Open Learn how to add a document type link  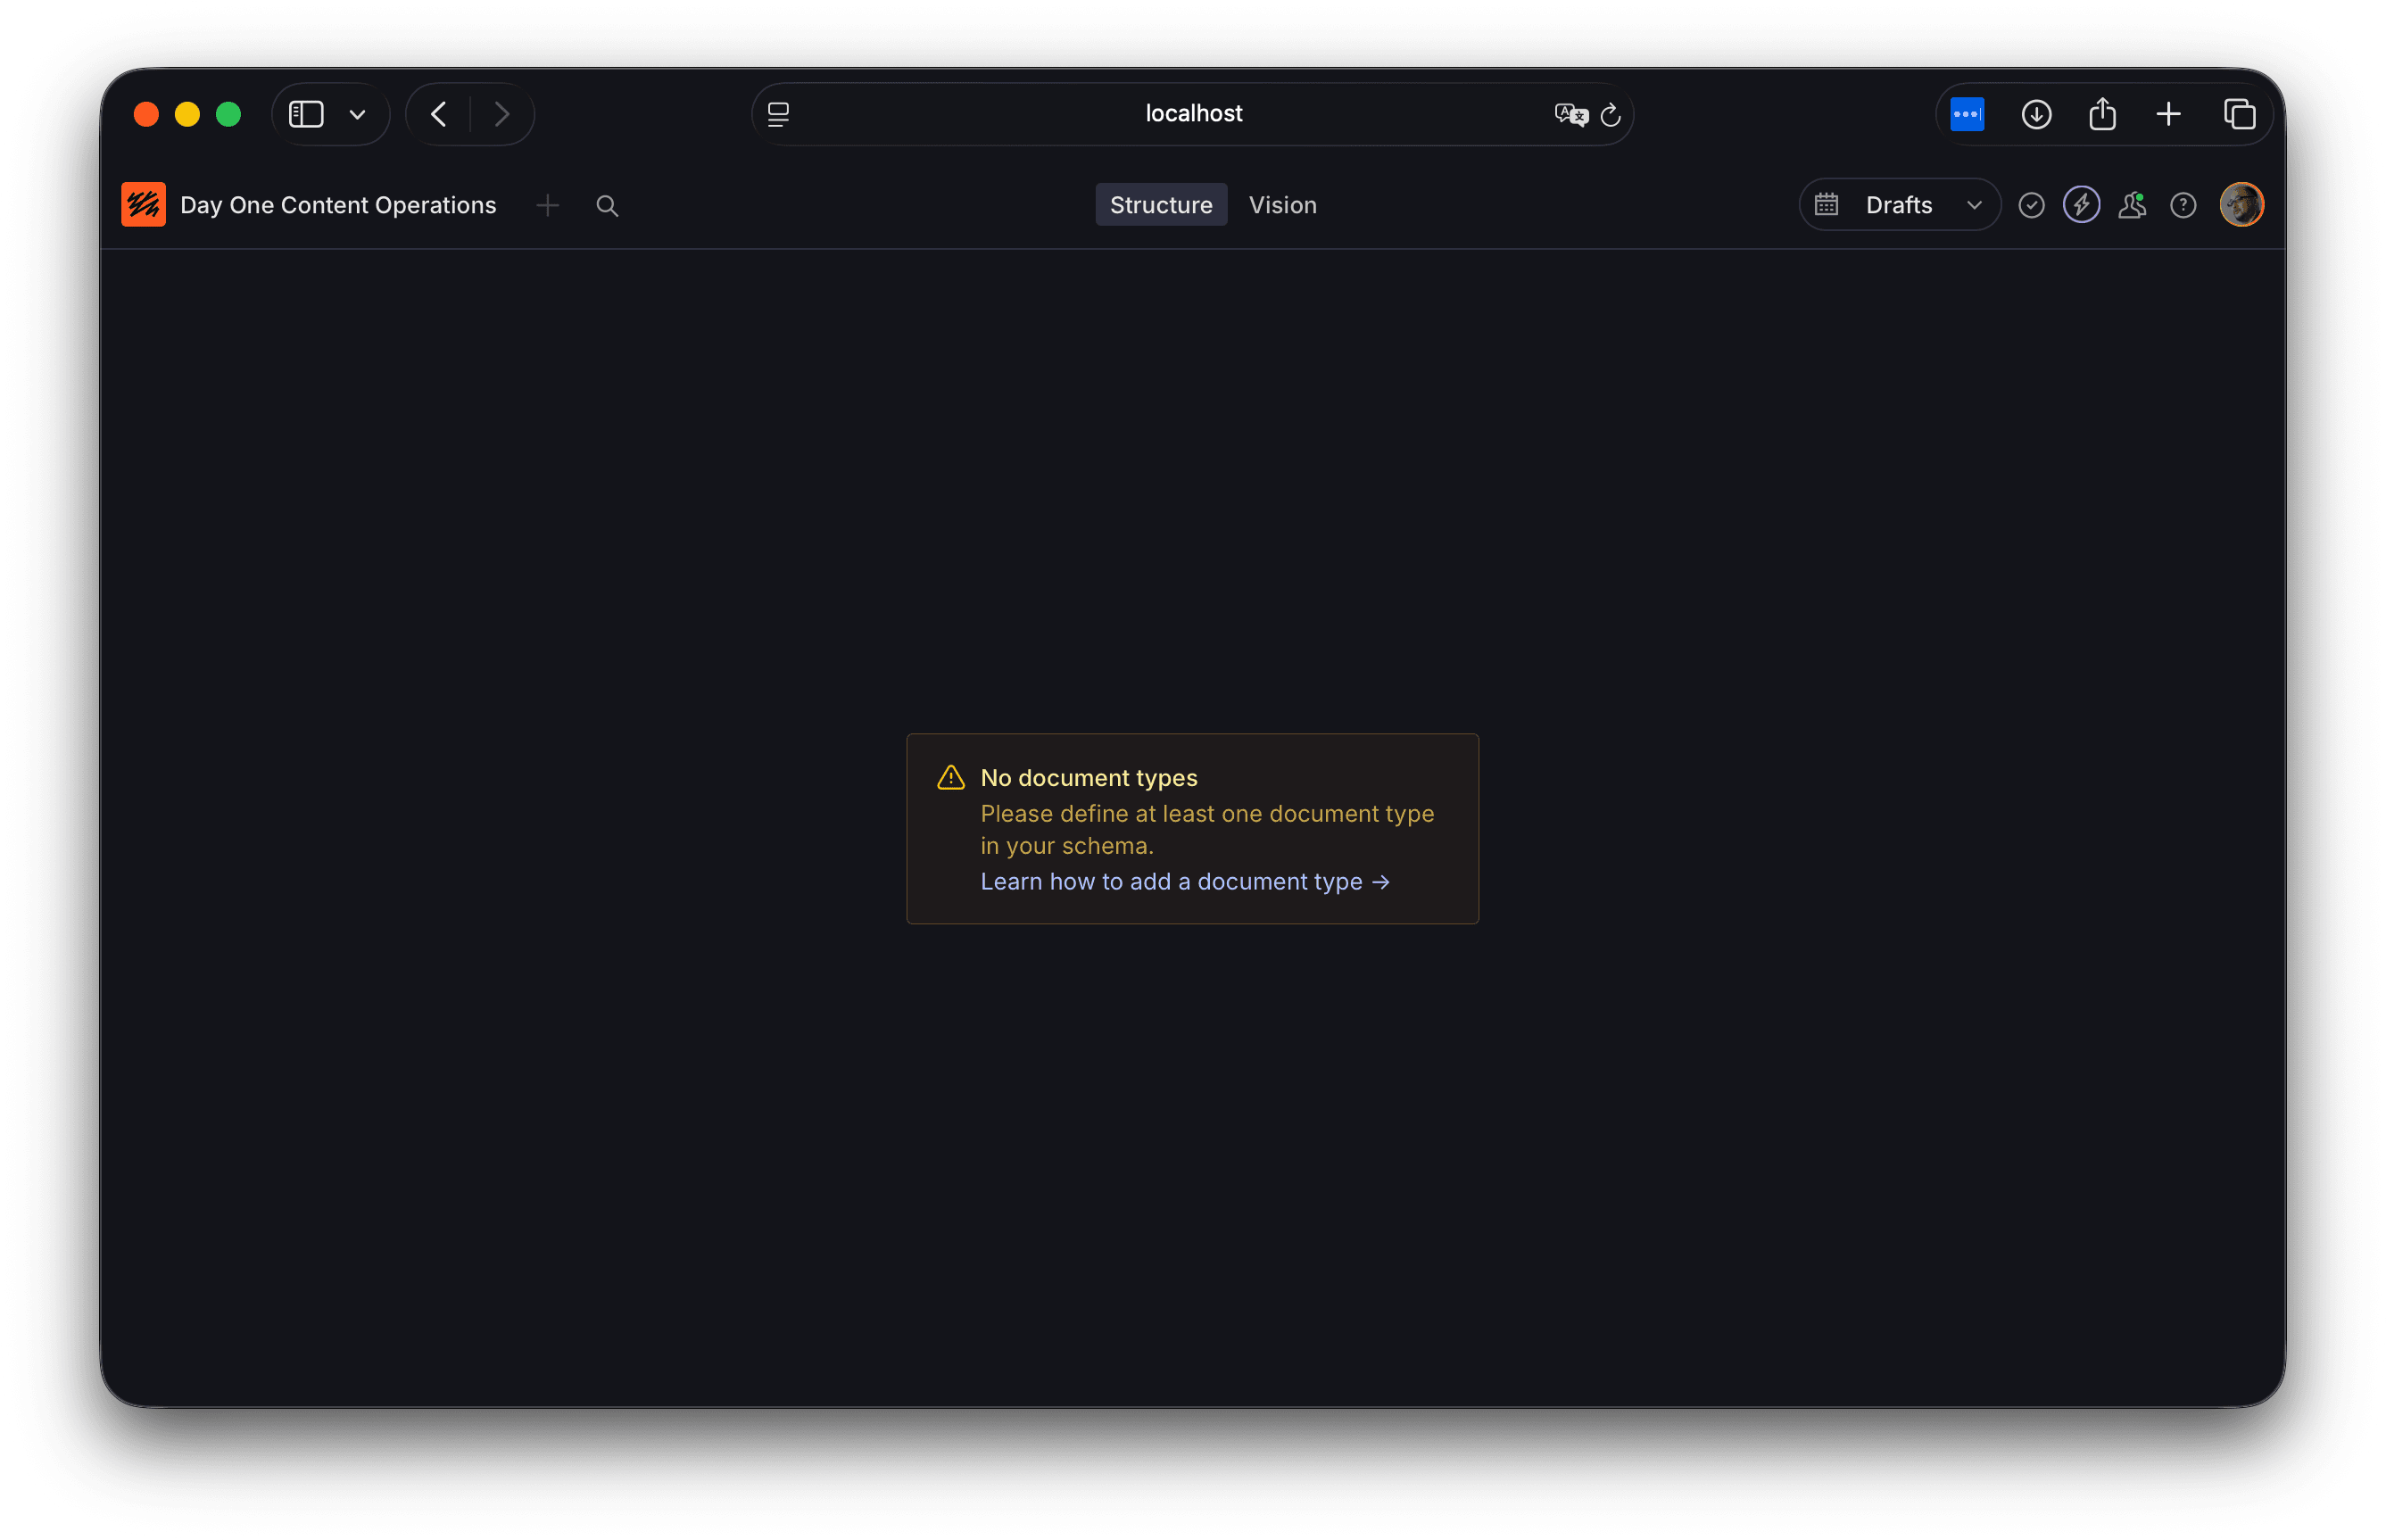tap(1184, 881)
